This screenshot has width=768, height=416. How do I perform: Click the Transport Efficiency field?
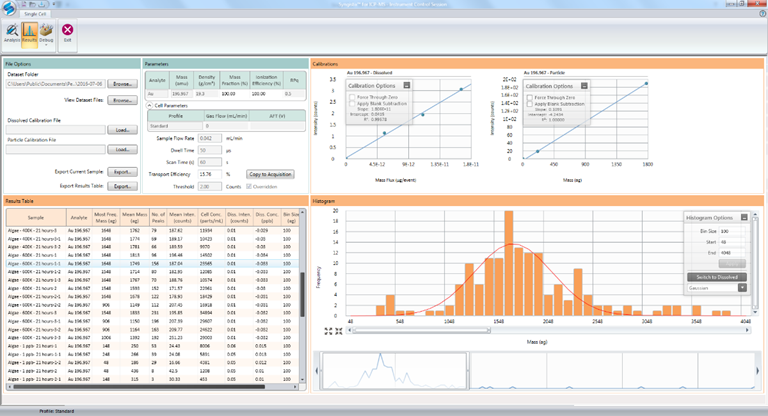(210, 174)
